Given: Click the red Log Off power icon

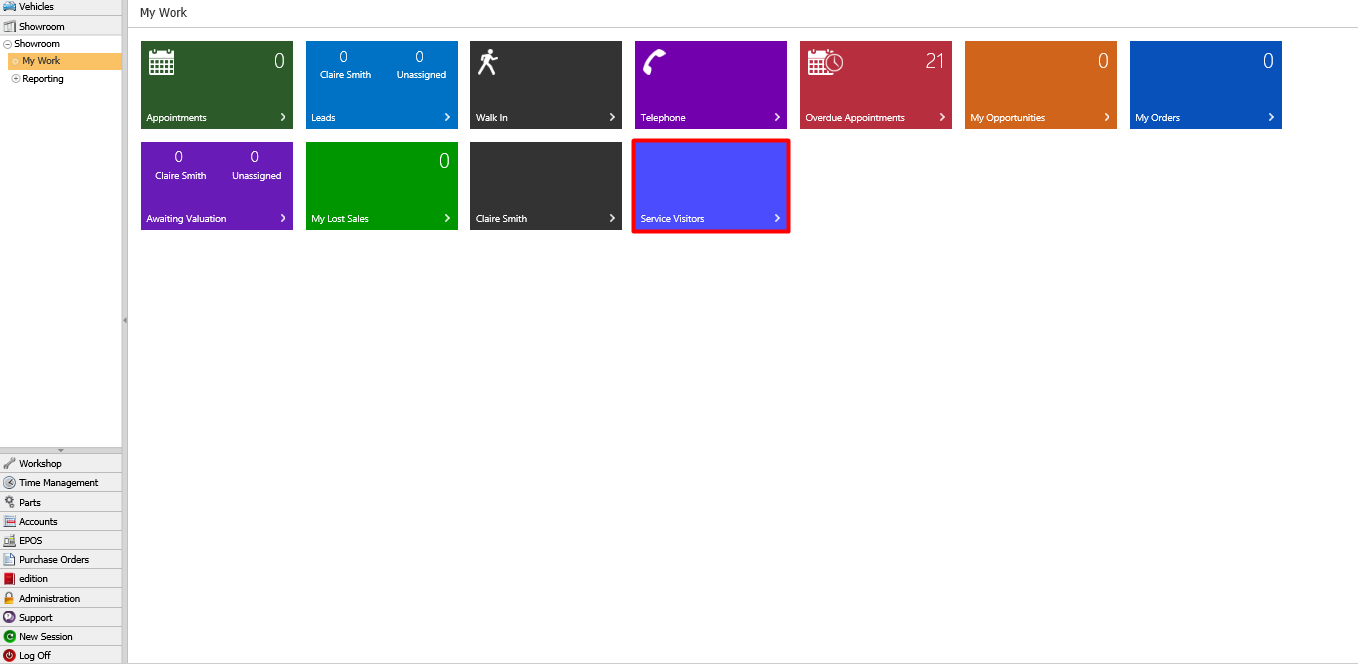Looking at the screenshot, I should [x=9, y=655].
